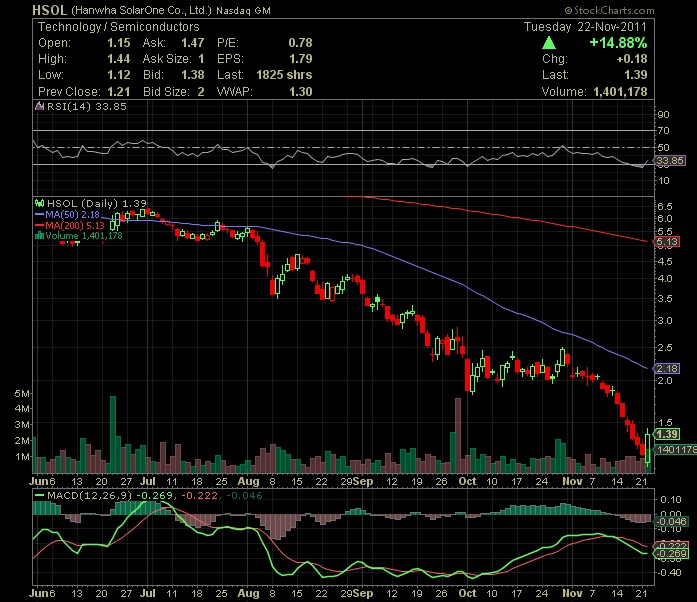Click the MA(50) 2.18 legend text
This screenshot has height=602, width=697.
tap(72, 214)
